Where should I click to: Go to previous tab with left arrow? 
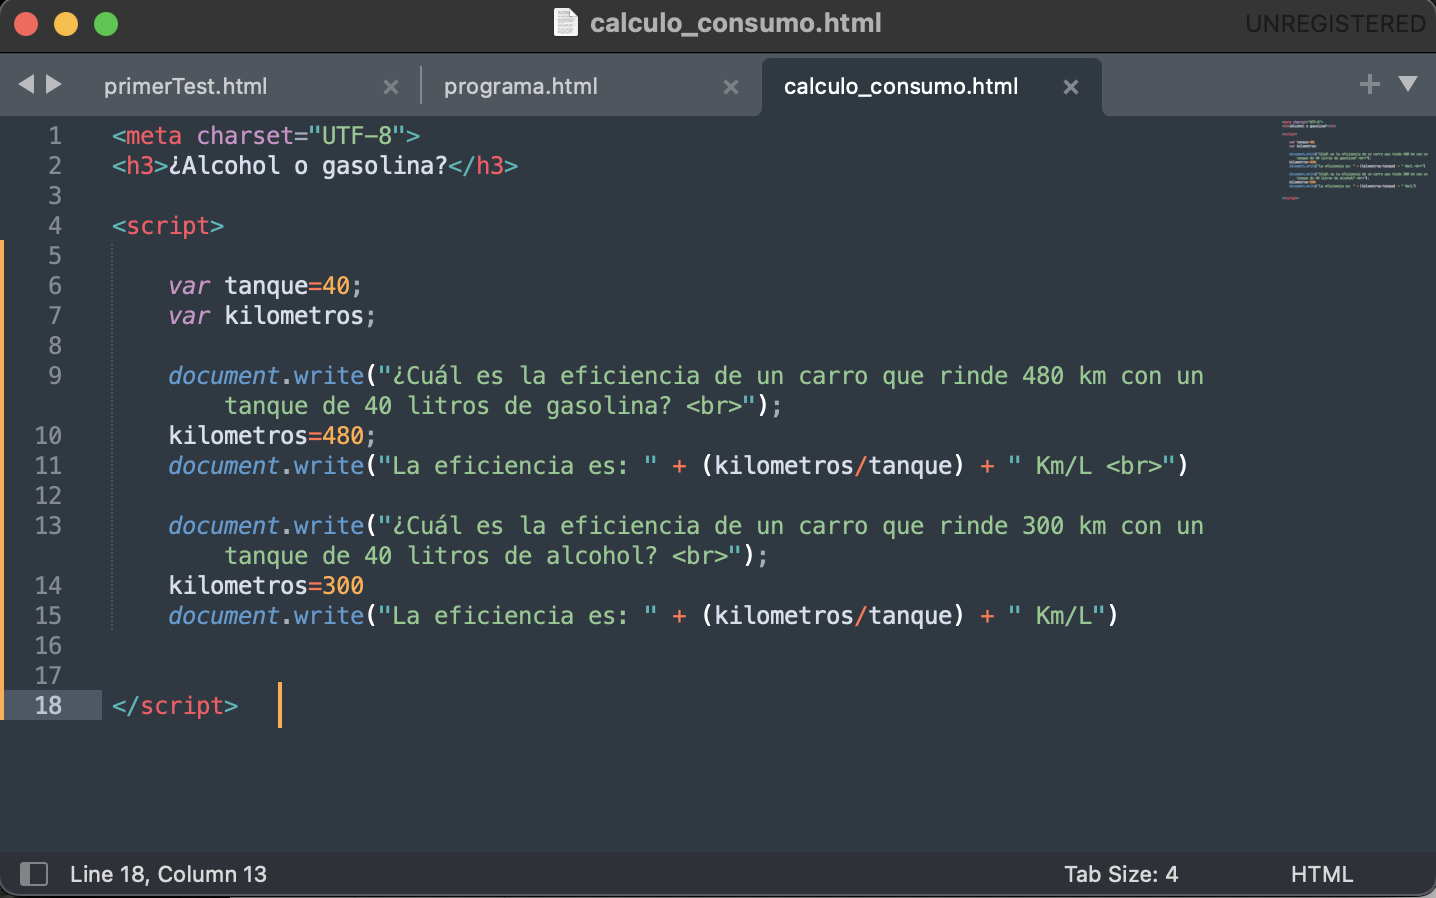pyautogui.click(x=26, y=84)
